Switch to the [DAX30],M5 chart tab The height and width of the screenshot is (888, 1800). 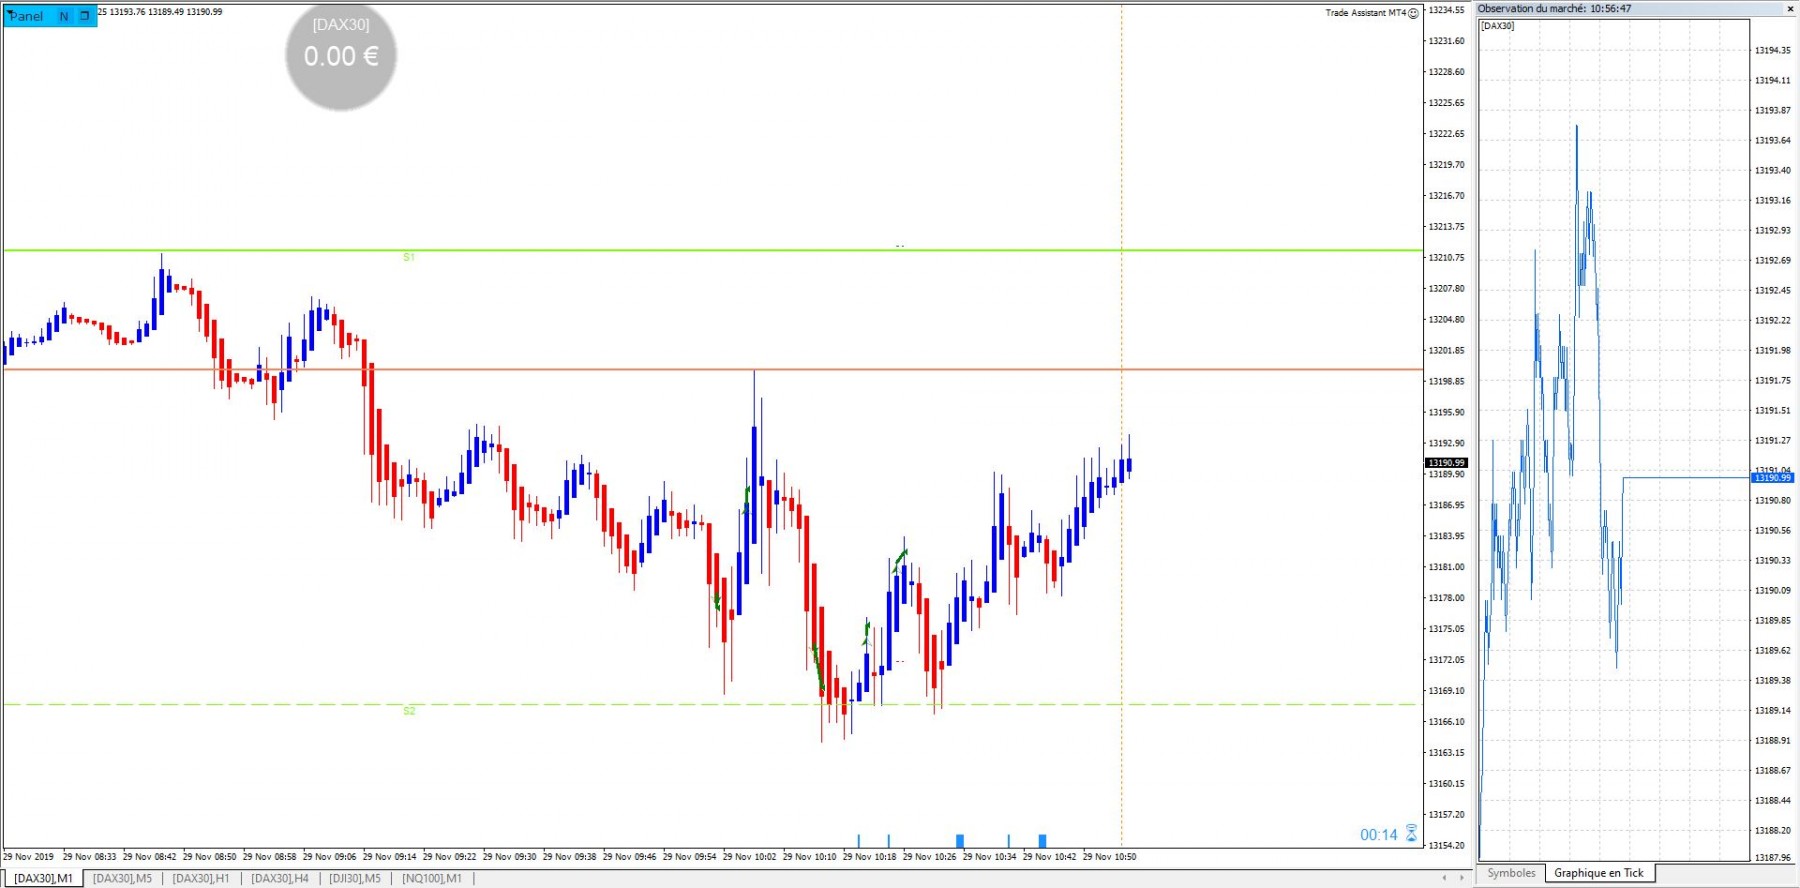(x=122, y=878)
